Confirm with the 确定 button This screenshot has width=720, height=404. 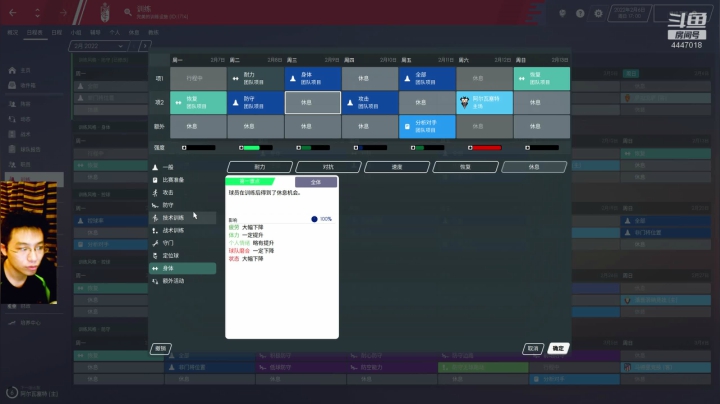[x=558, y=349]
